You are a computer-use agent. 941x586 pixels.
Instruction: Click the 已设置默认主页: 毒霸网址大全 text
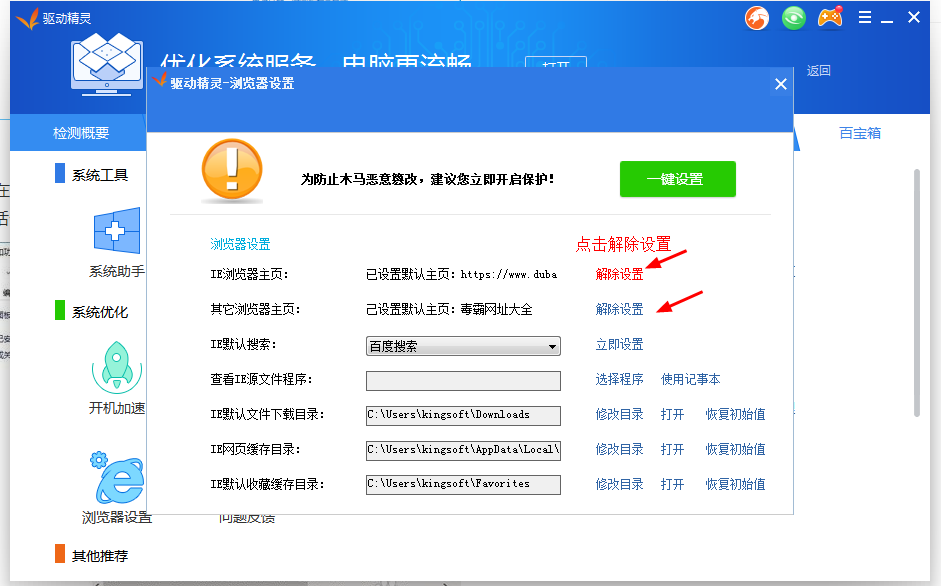[449, 310]
